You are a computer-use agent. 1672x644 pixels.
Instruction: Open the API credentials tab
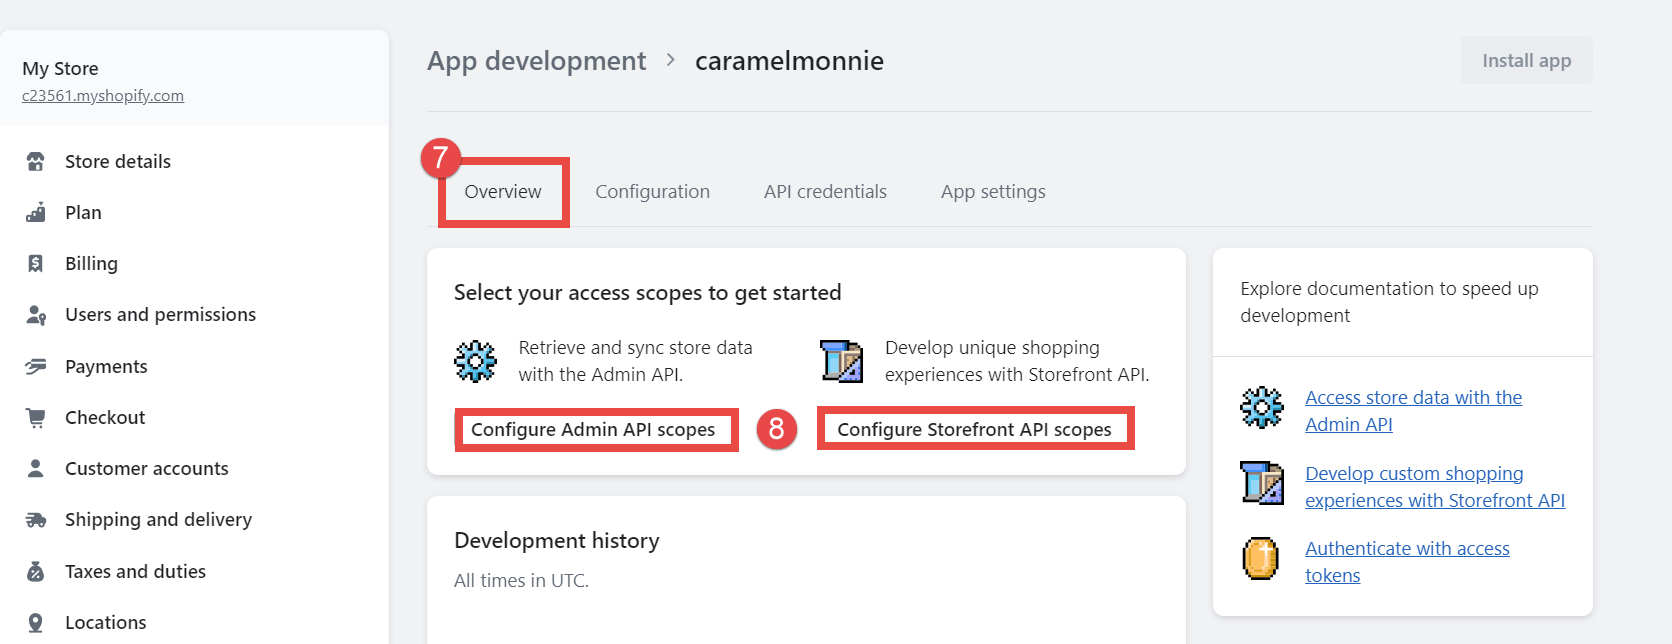pyautogui.click(x=825, y=191)
